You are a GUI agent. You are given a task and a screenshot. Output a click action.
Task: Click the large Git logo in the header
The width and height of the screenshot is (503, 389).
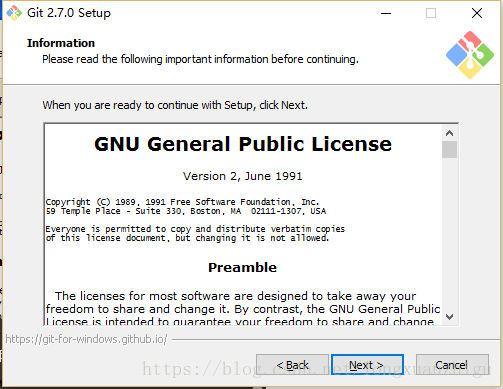470,55
